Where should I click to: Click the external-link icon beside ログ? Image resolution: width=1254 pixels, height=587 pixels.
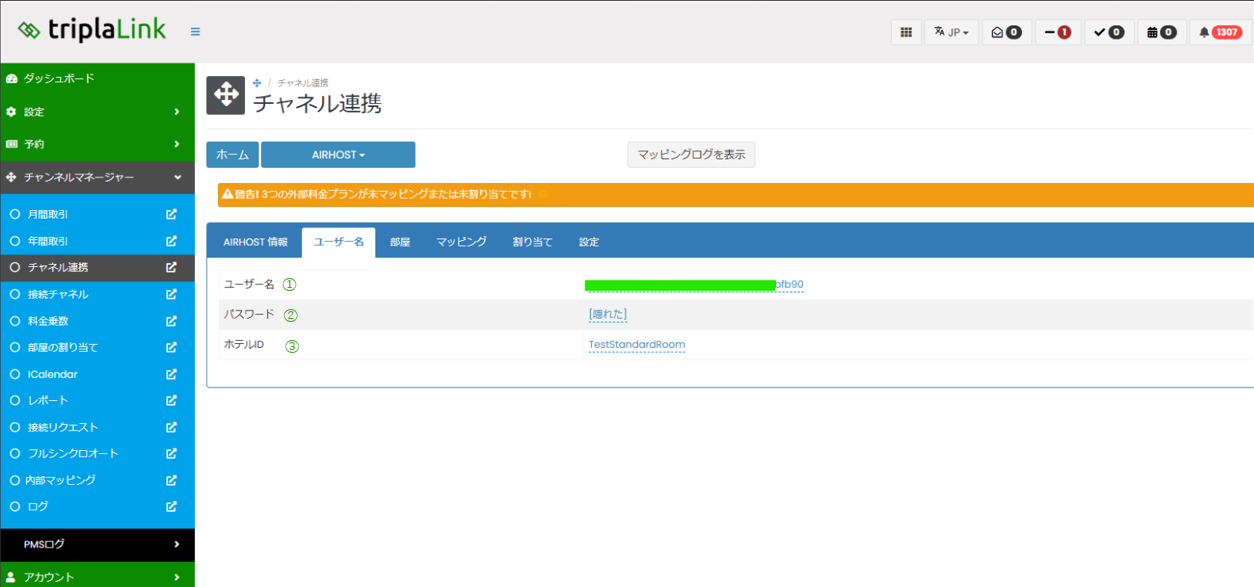point(172,507)
